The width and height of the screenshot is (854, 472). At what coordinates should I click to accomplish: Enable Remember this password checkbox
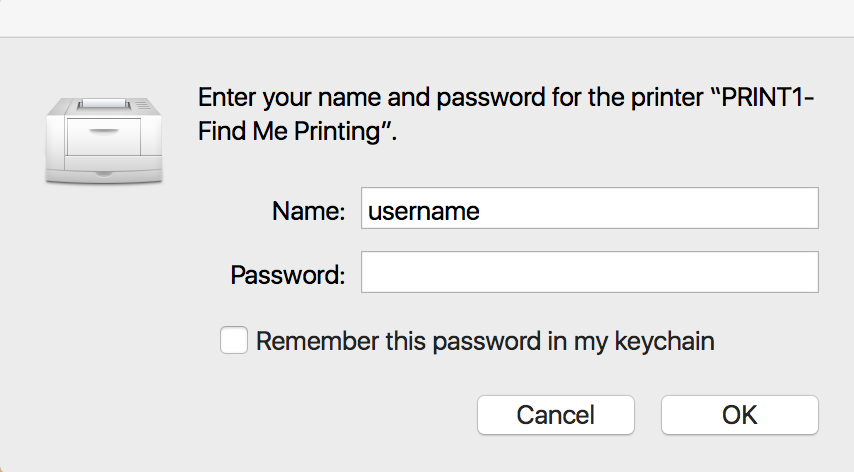234,341
